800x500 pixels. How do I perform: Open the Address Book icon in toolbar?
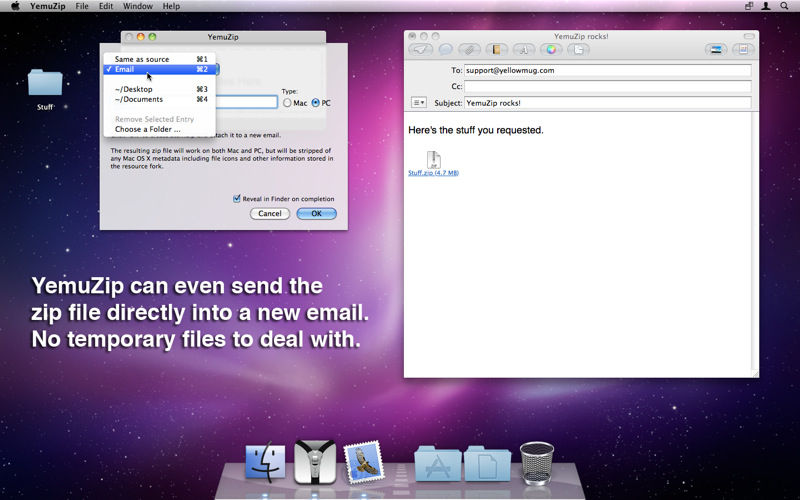[x=496, y=49]
